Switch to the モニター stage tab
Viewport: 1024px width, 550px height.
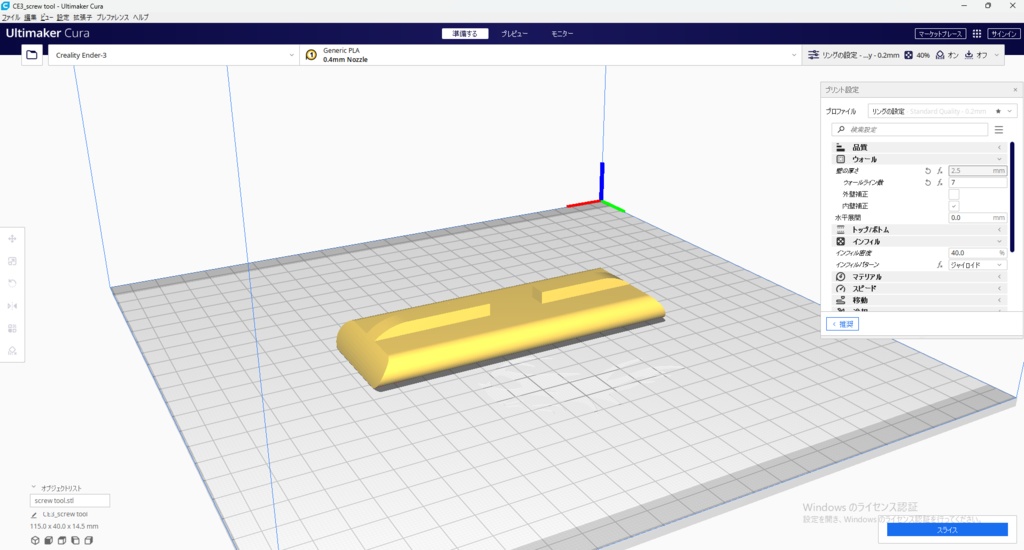coord(562,33)
